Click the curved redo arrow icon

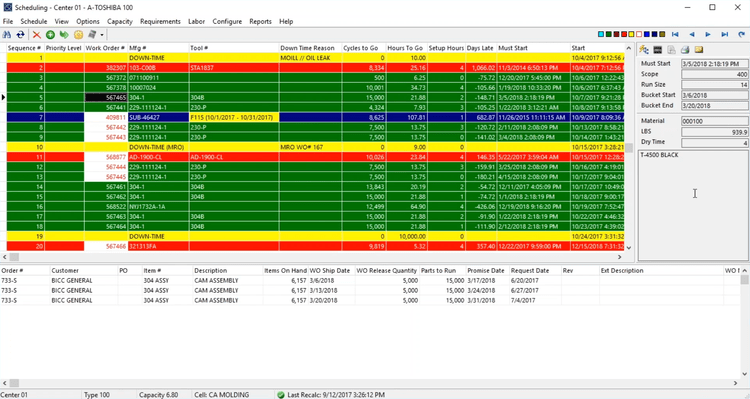(741, 34)
